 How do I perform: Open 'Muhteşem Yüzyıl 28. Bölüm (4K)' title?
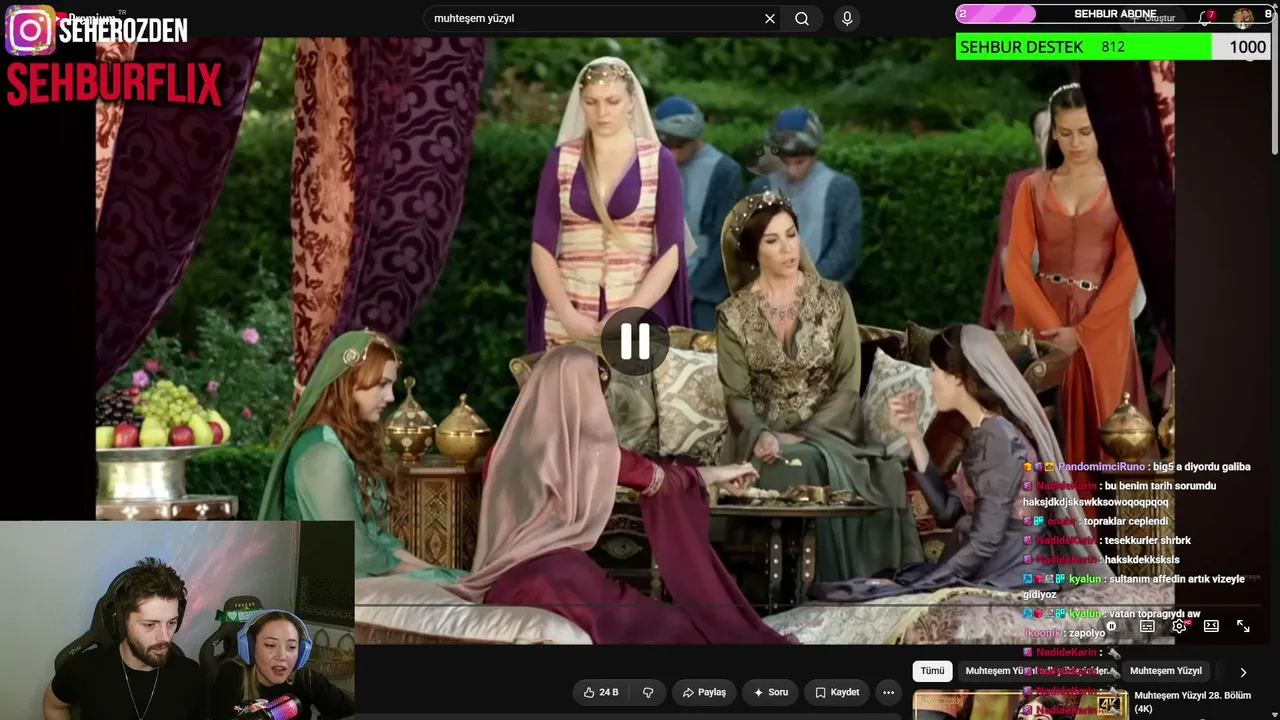(x=1193, y=702)
